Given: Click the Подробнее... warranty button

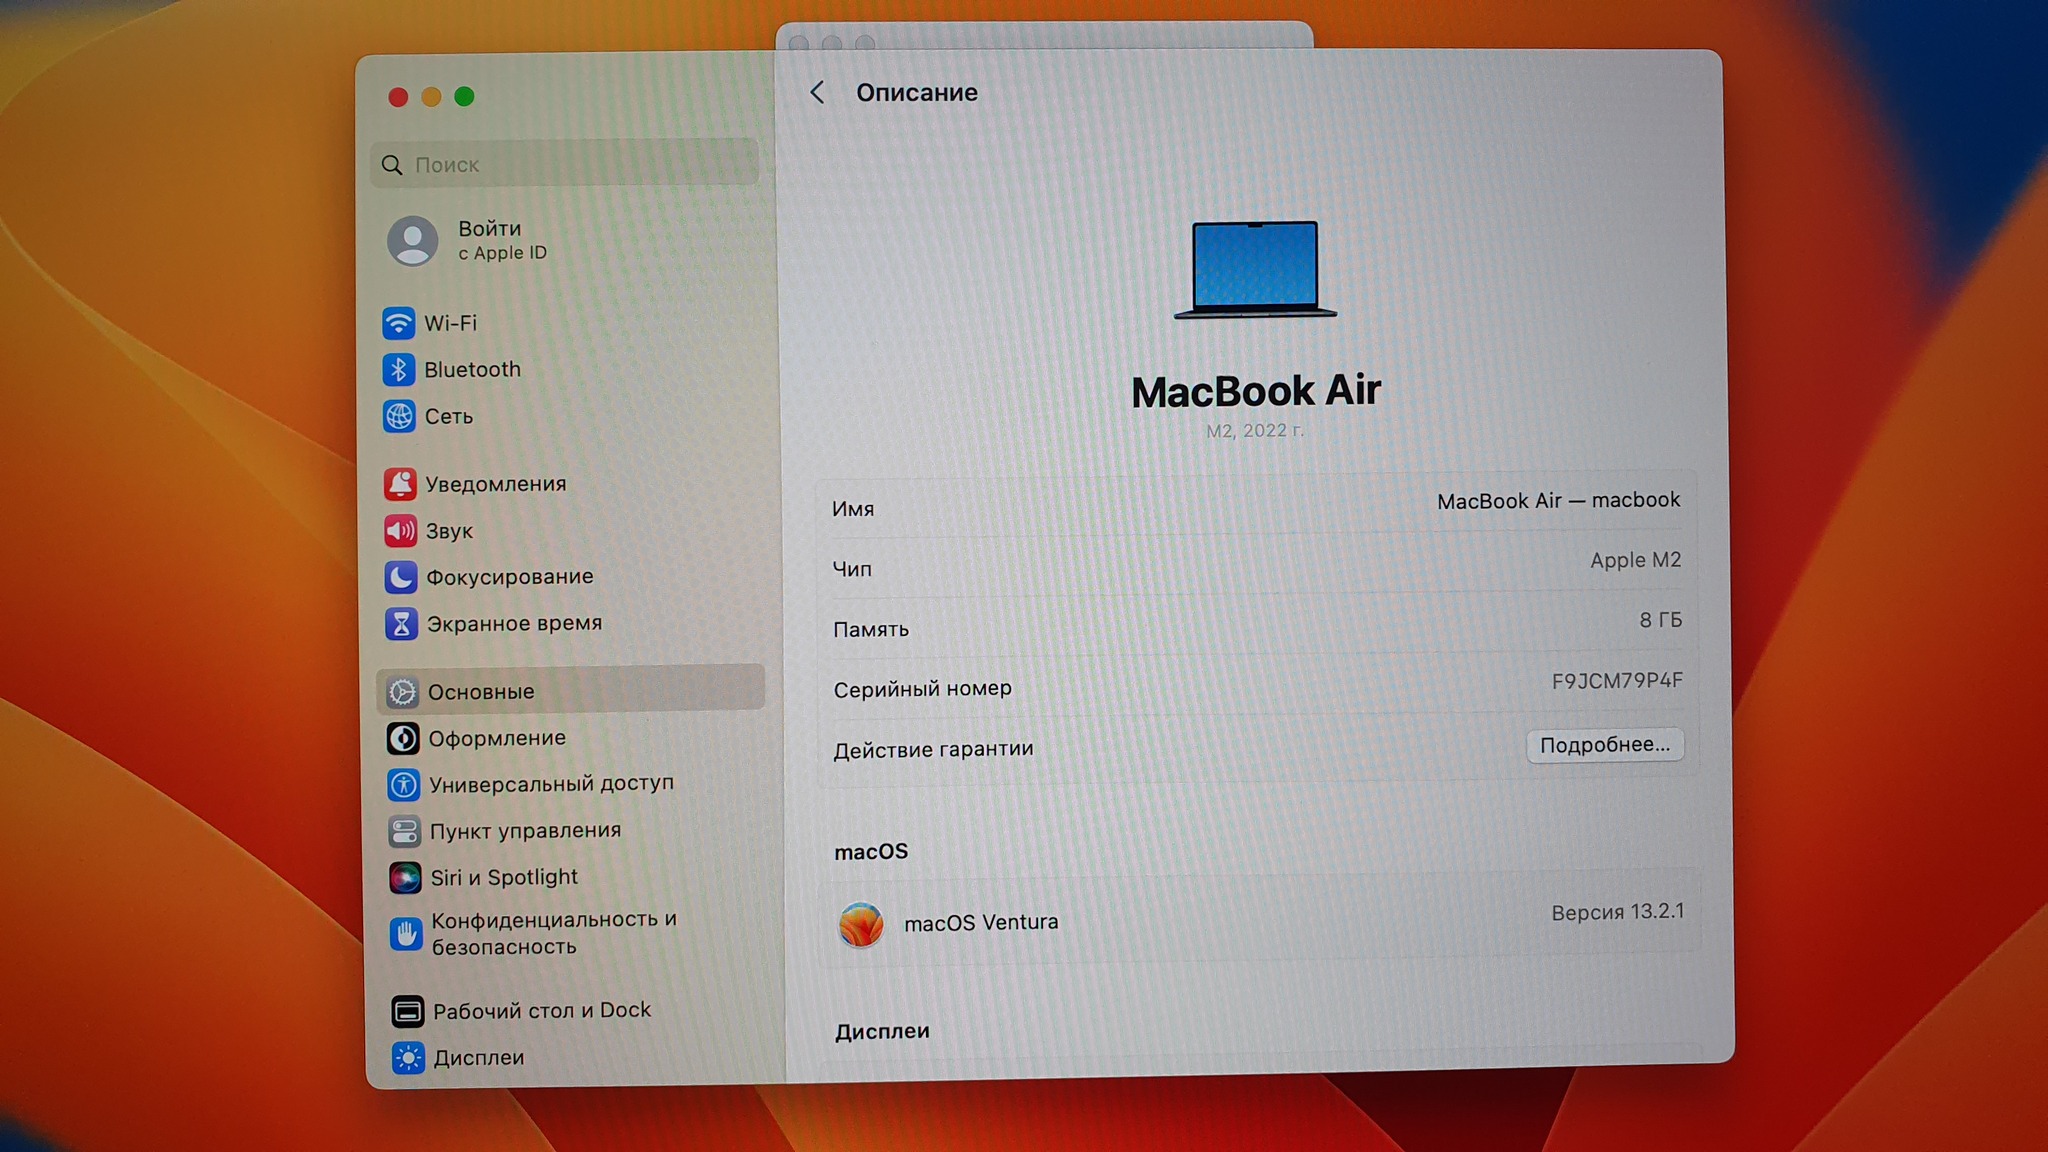Looking at the screenshot, I should point(1604,745).
